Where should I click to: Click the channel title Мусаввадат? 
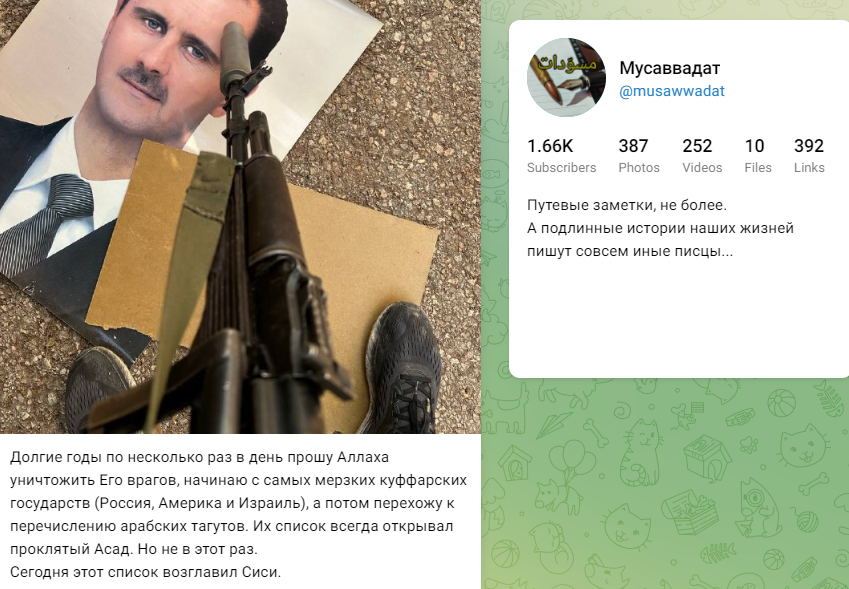click(669, 68)
